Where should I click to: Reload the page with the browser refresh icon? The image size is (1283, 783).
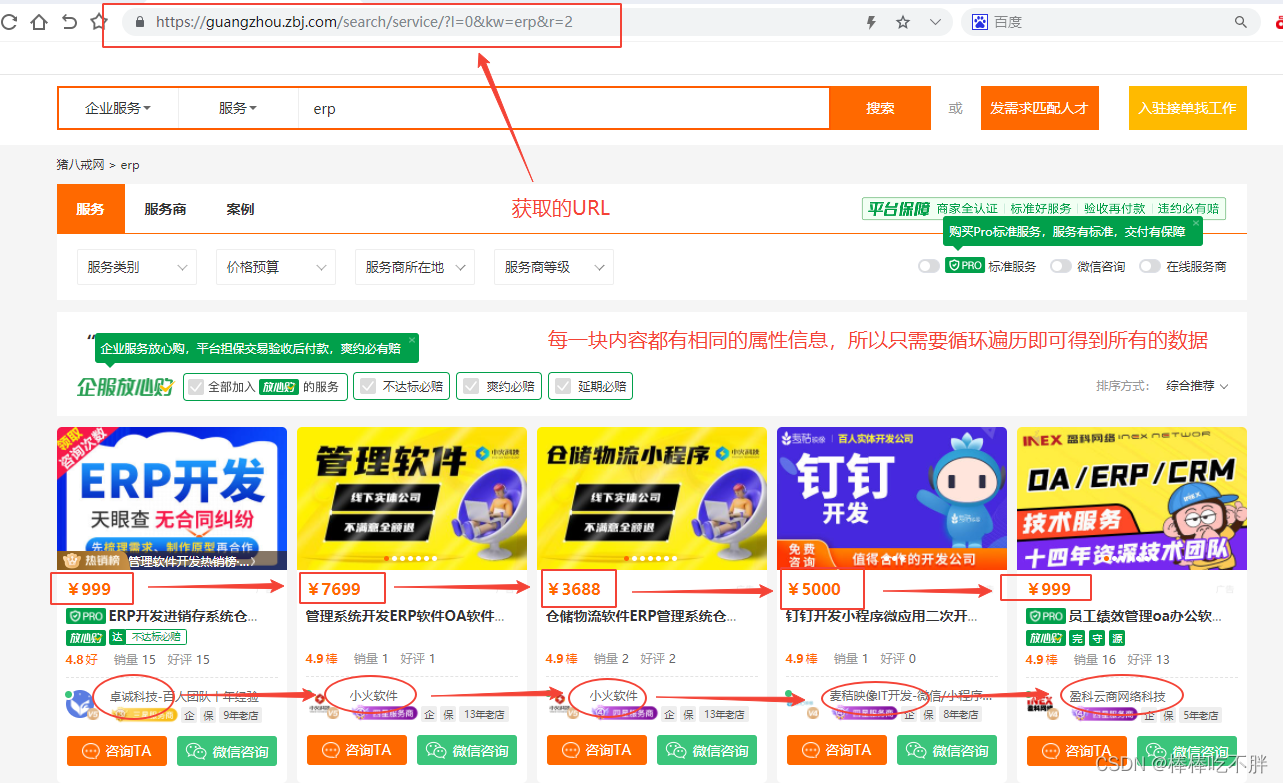tap(8, 22)
